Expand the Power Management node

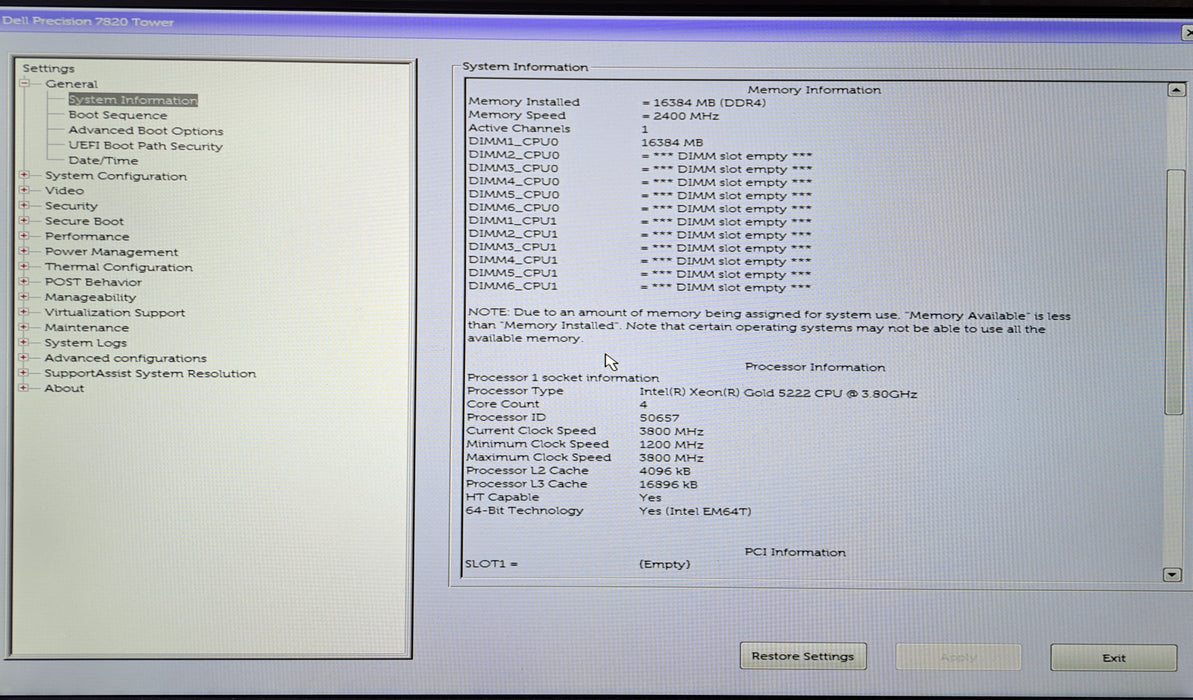coord(24,251)
